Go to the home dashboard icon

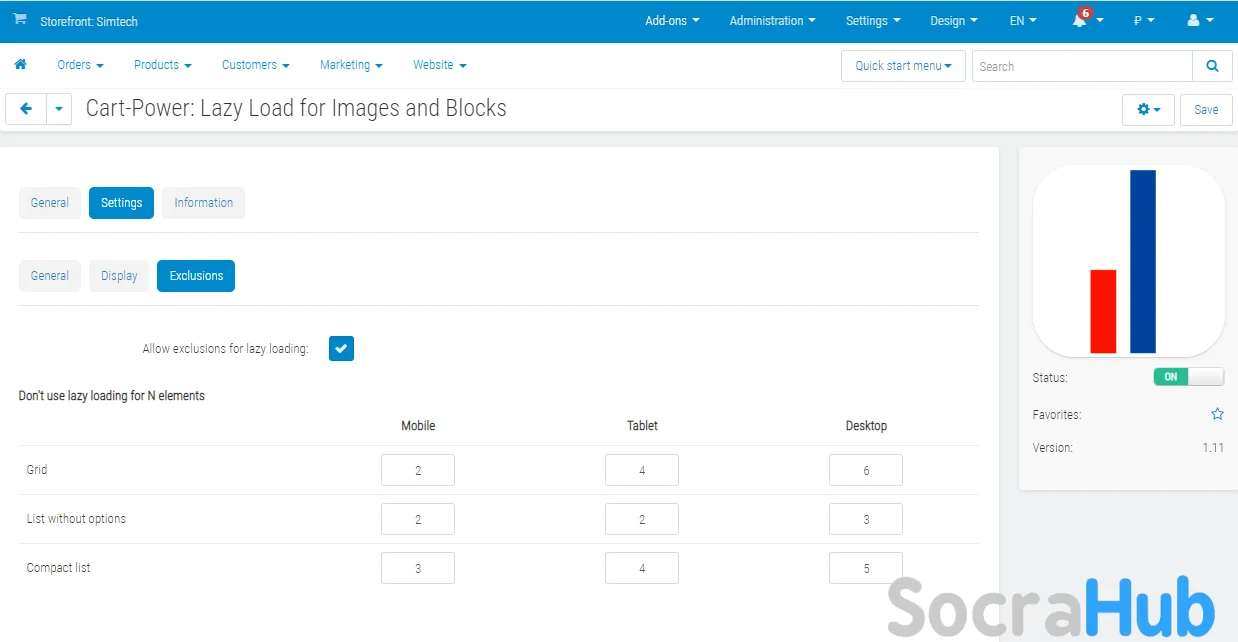tap(20, 65)
